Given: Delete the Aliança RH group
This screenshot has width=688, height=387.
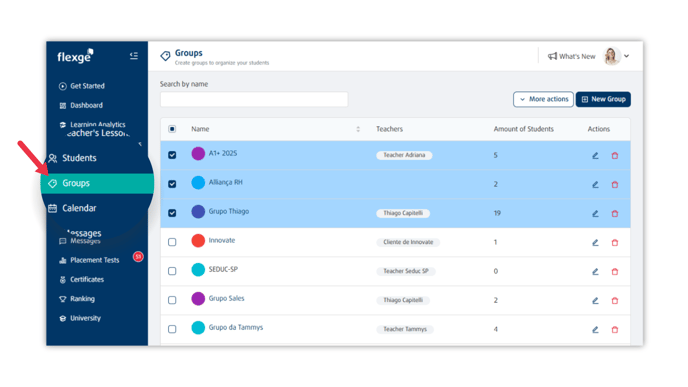Looking at the screenshot, I should (x=615, y=184).
